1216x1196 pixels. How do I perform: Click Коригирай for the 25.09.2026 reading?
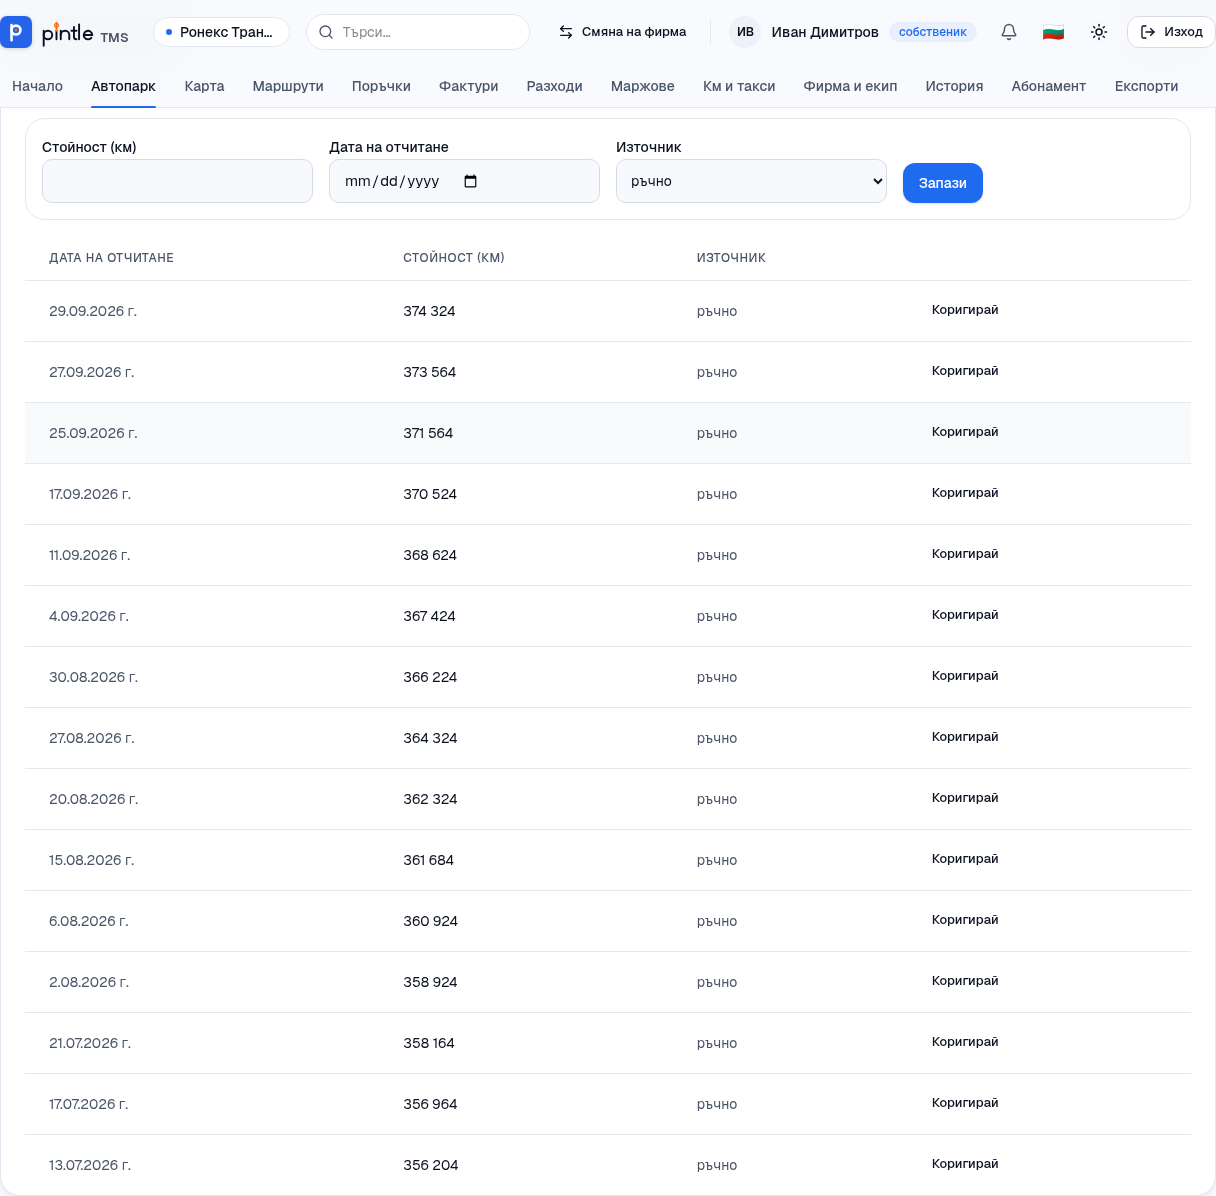965,432
